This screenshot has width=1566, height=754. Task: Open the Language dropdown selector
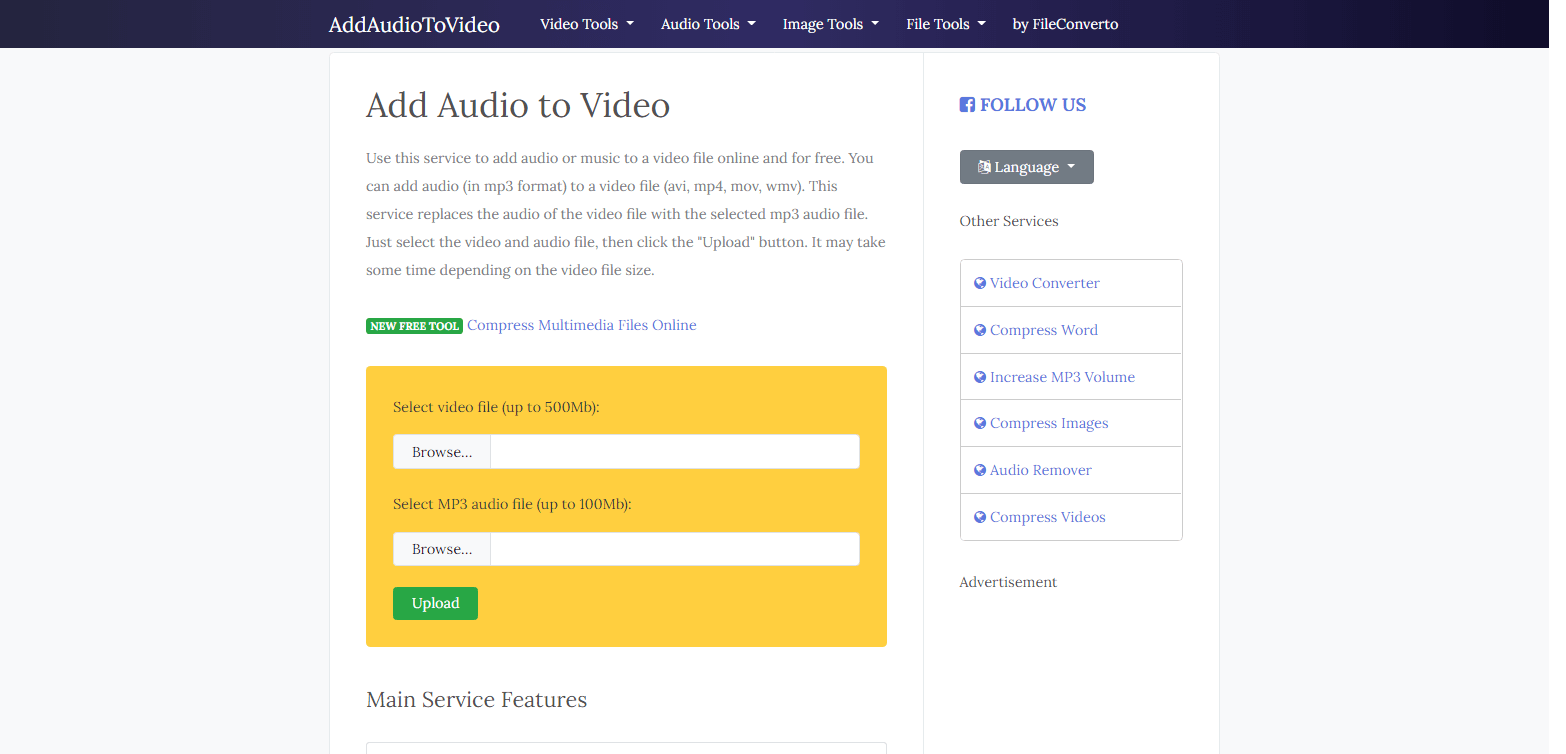pos(1027,167)
